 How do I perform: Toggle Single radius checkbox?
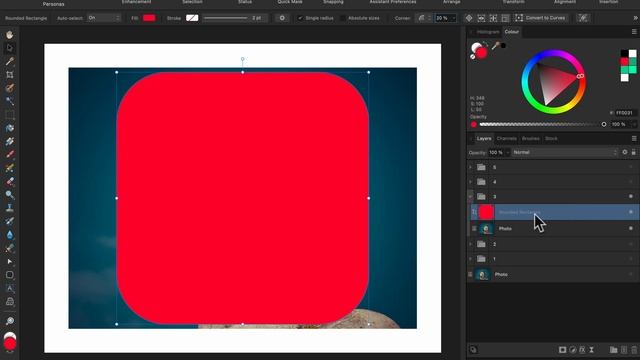tap(300, 18)
